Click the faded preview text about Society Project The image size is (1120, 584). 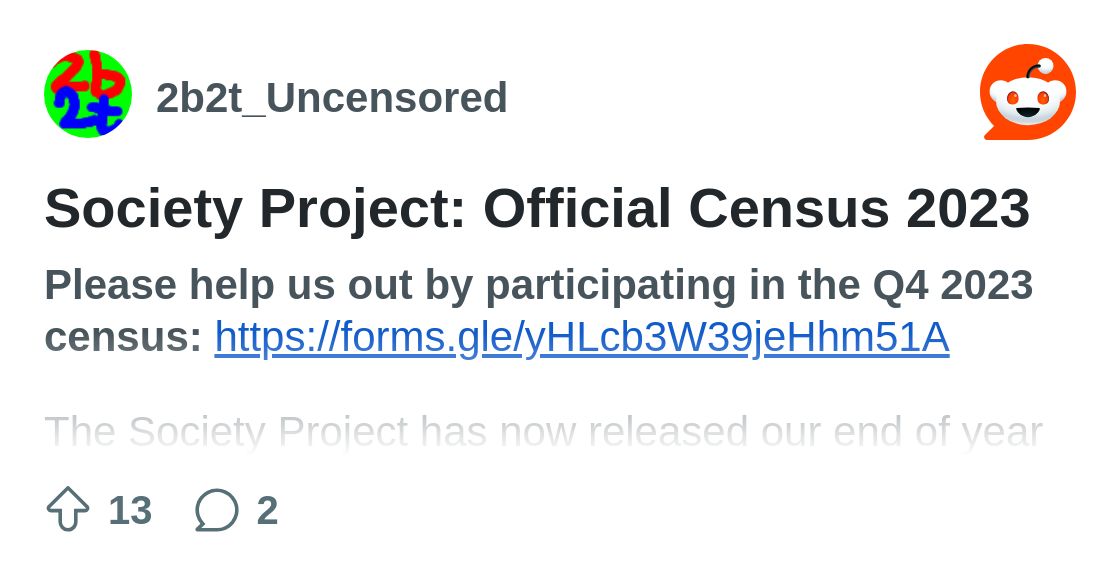pyautogui.click(x=543, y=432)
